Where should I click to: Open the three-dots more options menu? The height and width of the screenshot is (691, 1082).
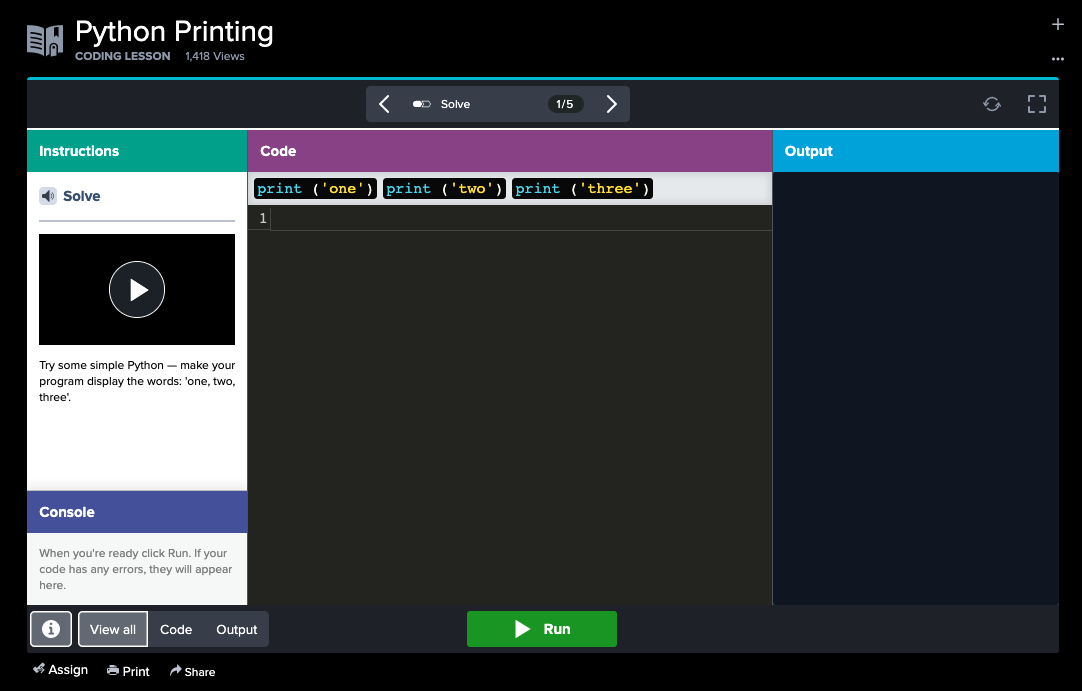point(1057,59)
